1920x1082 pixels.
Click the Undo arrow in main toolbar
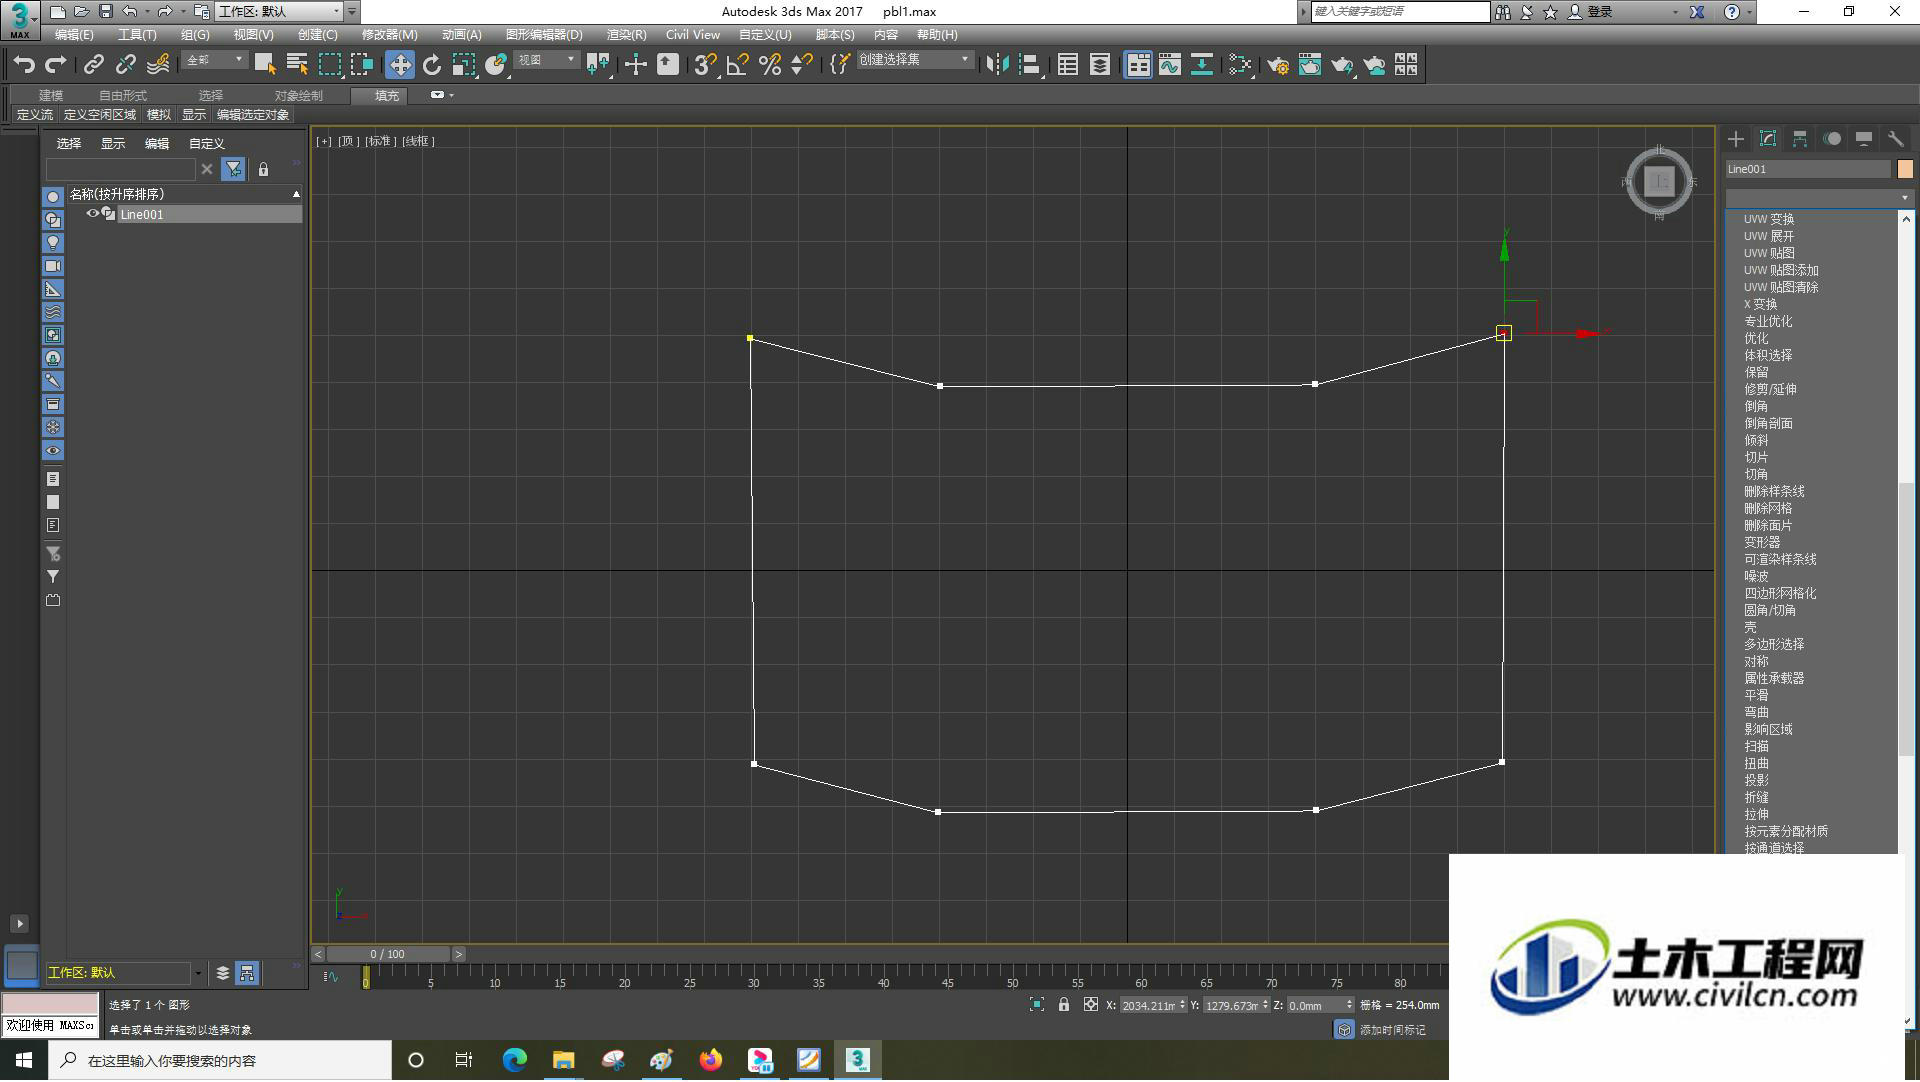pyautogui.click(x=24, y=65)
